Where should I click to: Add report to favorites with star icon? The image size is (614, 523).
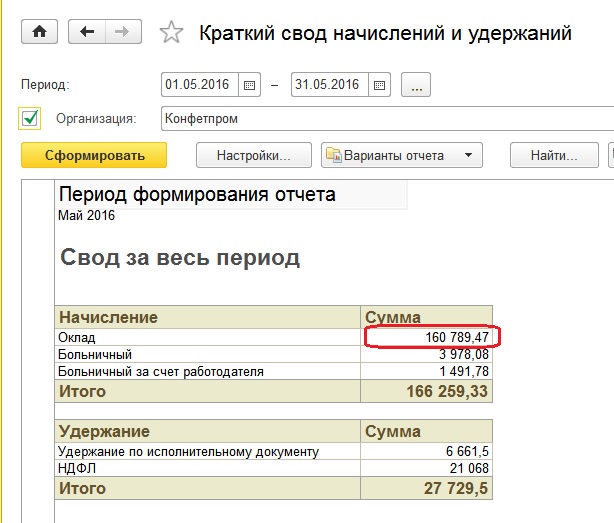click(171, 32)
